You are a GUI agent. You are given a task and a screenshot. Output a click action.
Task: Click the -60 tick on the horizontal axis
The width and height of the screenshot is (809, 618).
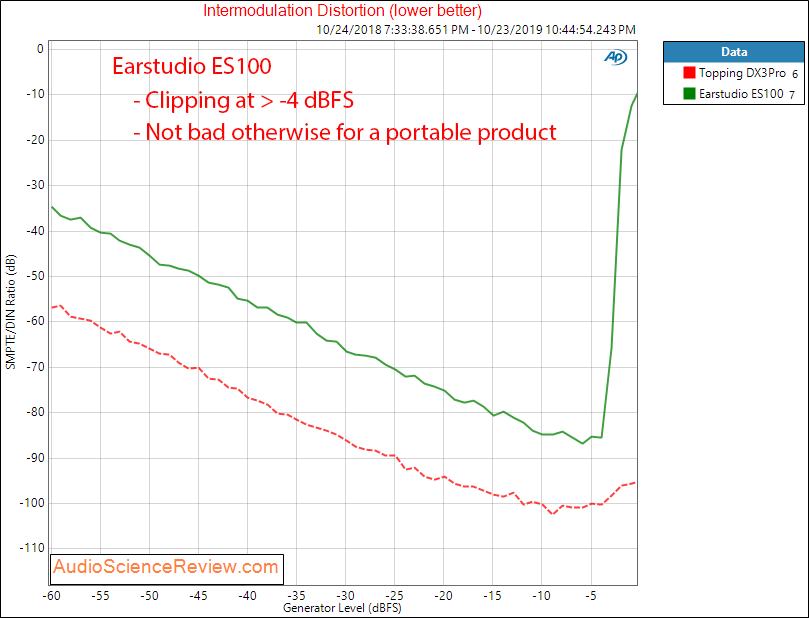click(x=52, y=596)
